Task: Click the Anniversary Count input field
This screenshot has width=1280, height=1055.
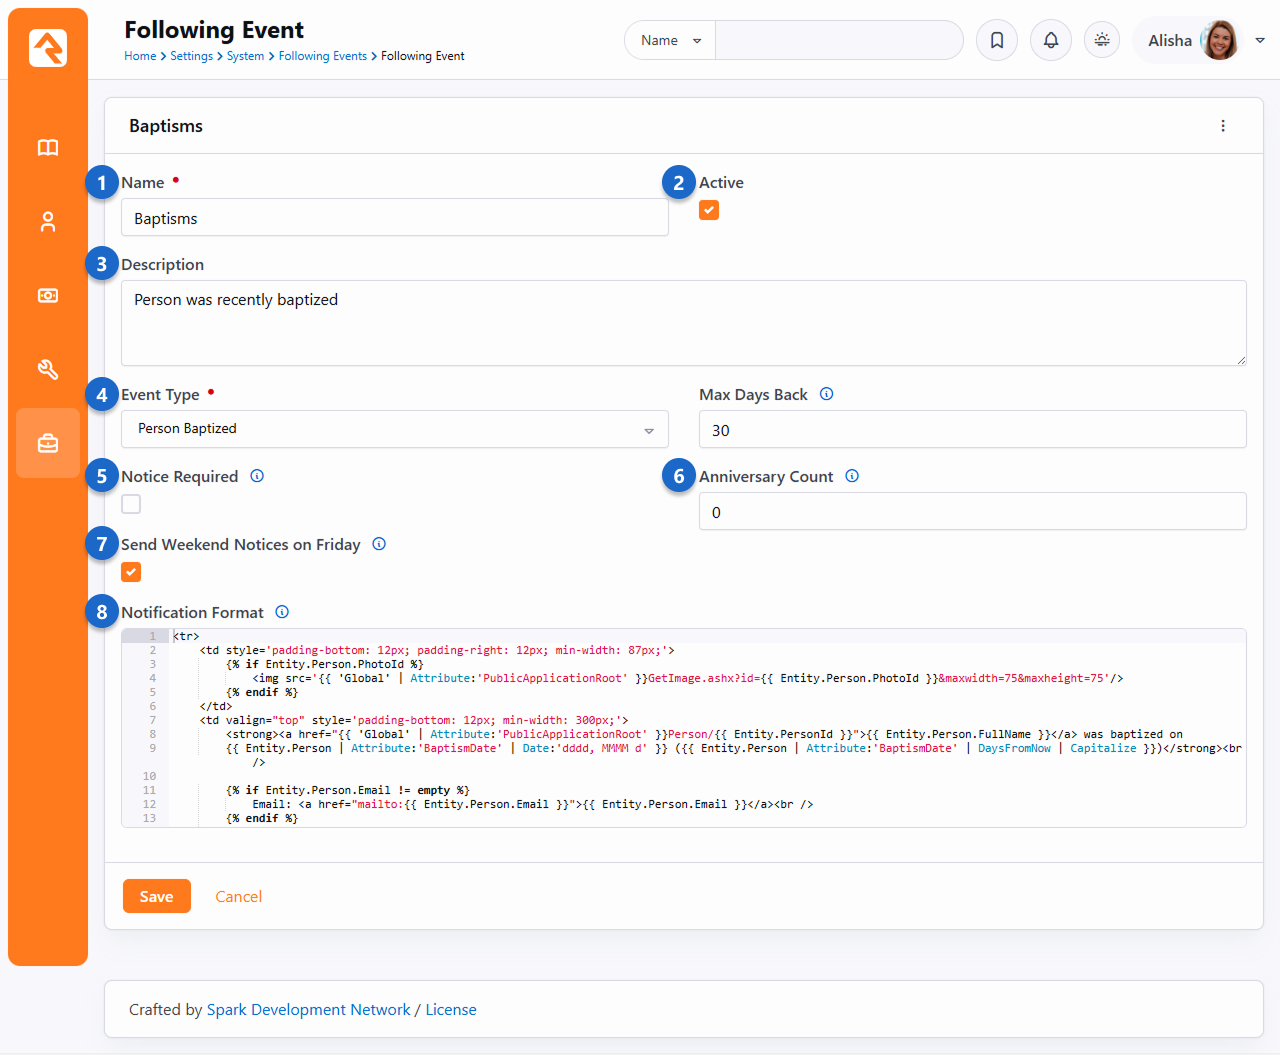Action: tap(972, 512)
